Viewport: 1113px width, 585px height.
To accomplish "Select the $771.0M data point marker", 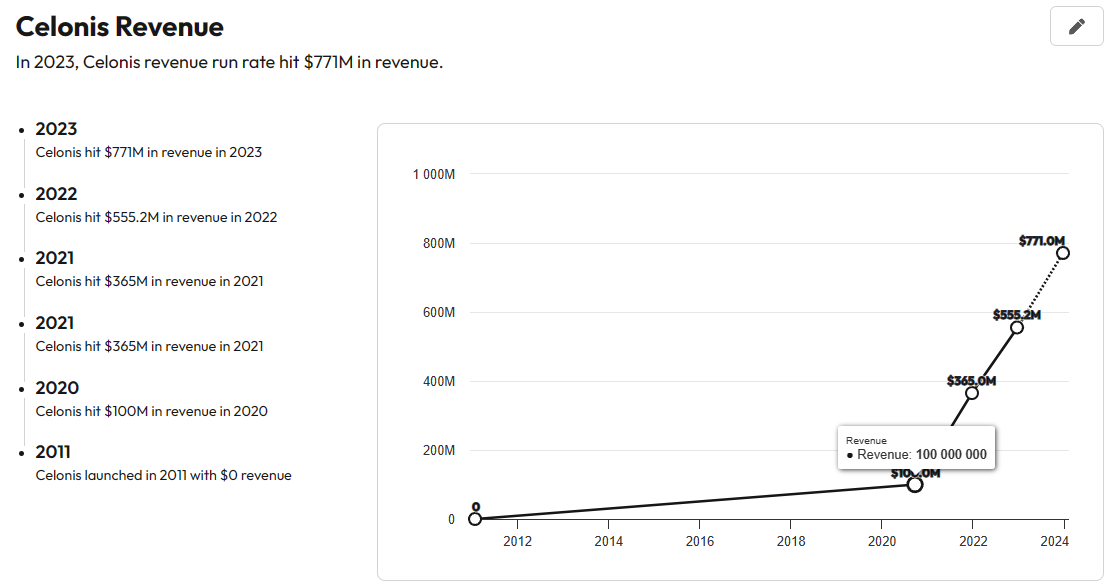I will [x=1063, y=253].
